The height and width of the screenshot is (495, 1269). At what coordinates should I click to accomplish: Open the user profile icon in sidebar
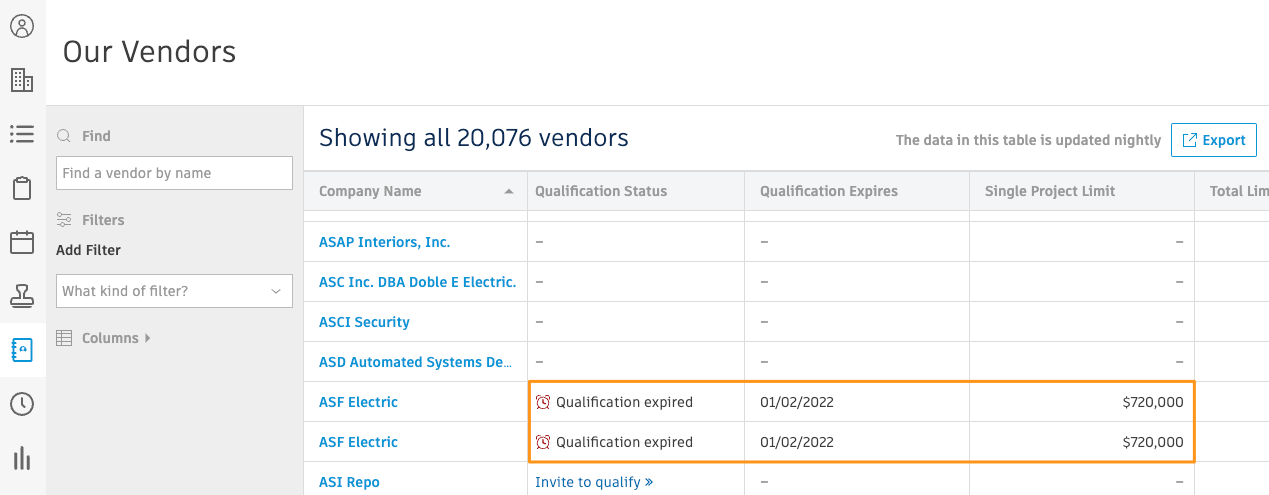[22, 26]
